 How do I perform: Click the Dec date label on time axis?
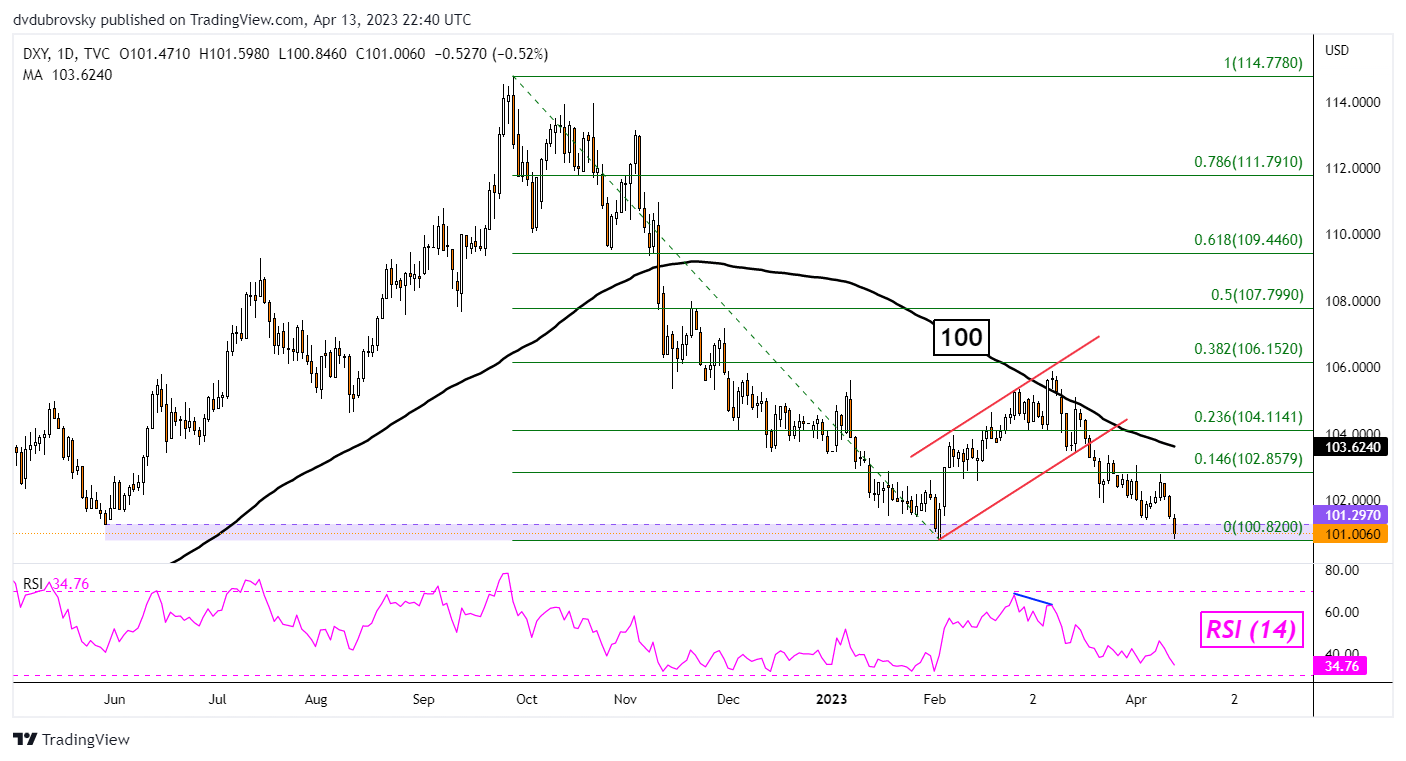coord(728,699)
